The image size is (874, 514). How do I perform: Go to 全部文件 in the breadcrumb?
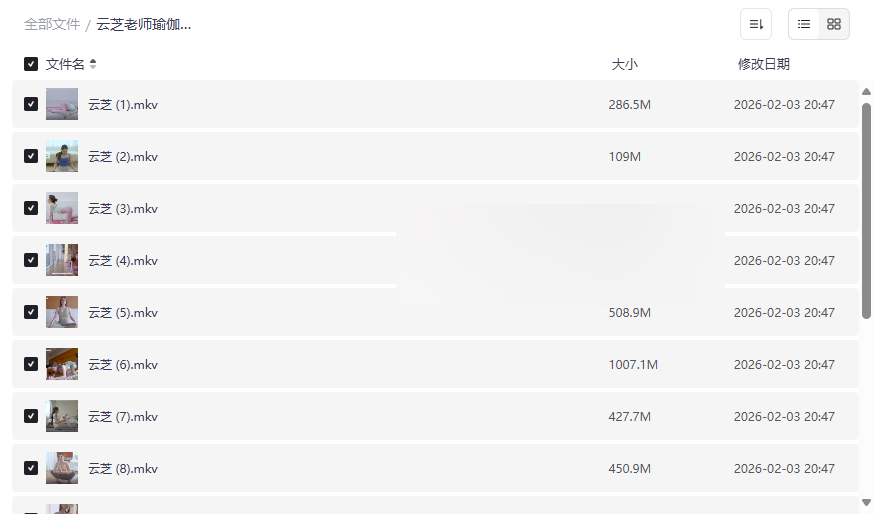point(52,24)
